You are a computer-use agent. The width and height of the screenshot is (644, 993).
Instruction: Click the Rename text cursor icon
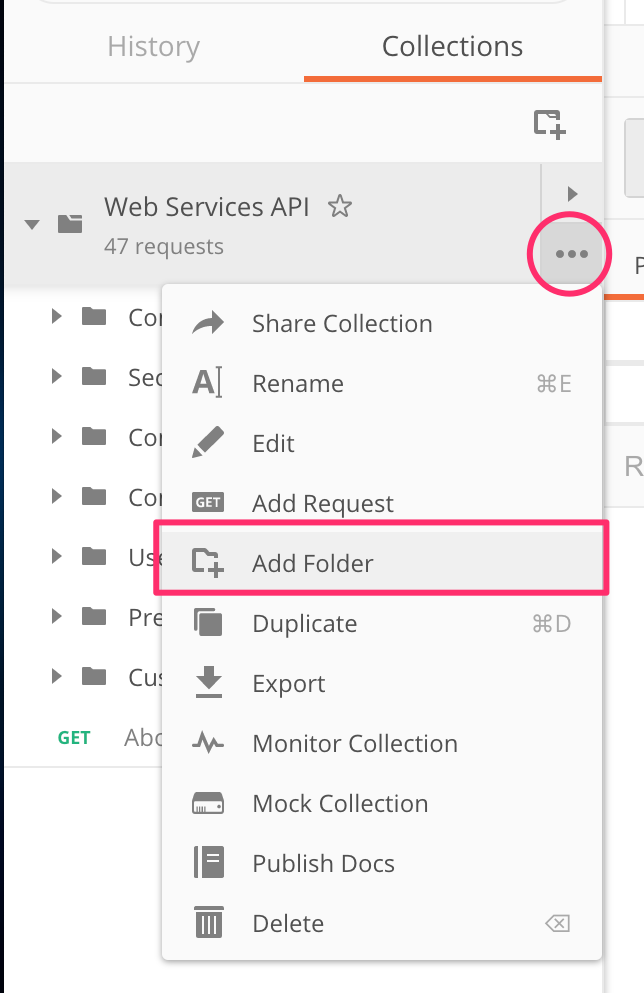click(207, 383)
